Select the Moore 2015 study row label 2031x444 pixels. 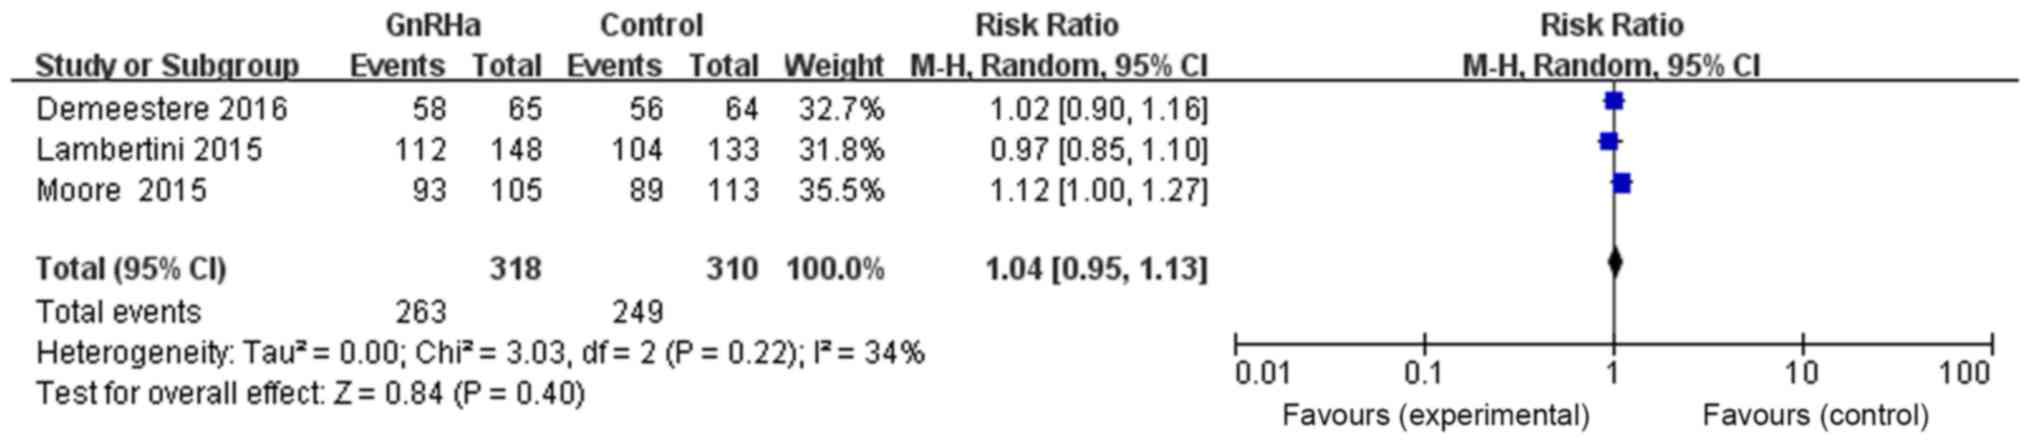pos(121,190)
